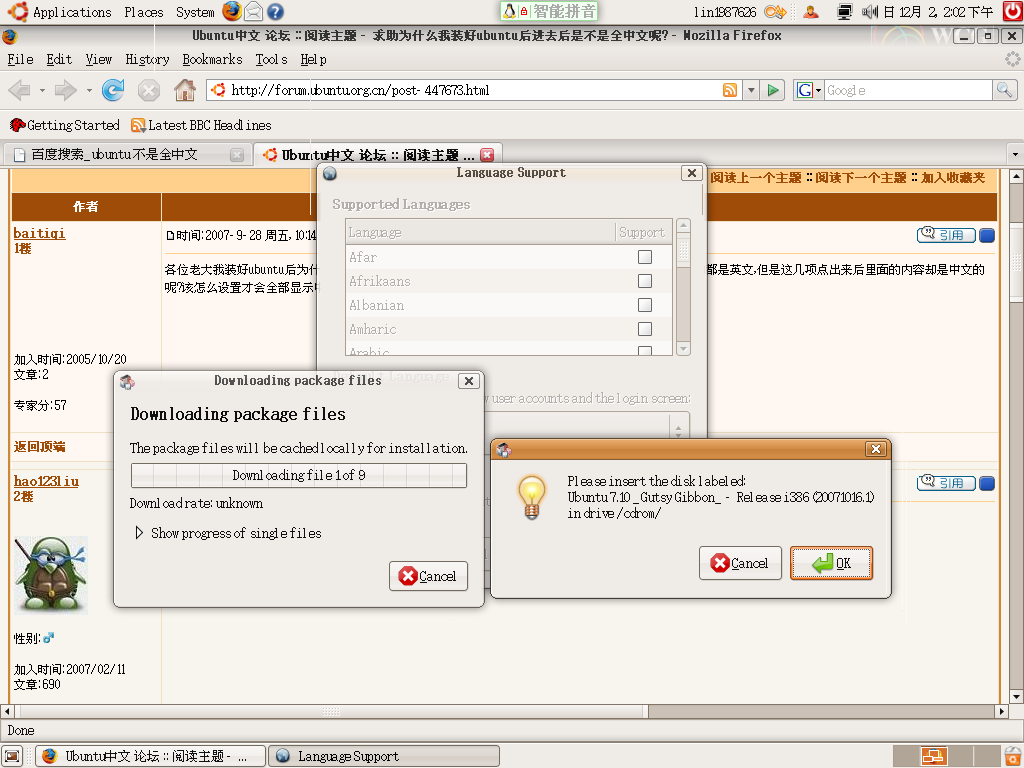Open baitiqi's user profile link
Viewport: 1024px width, 768px height.
(x=39, y=233)
